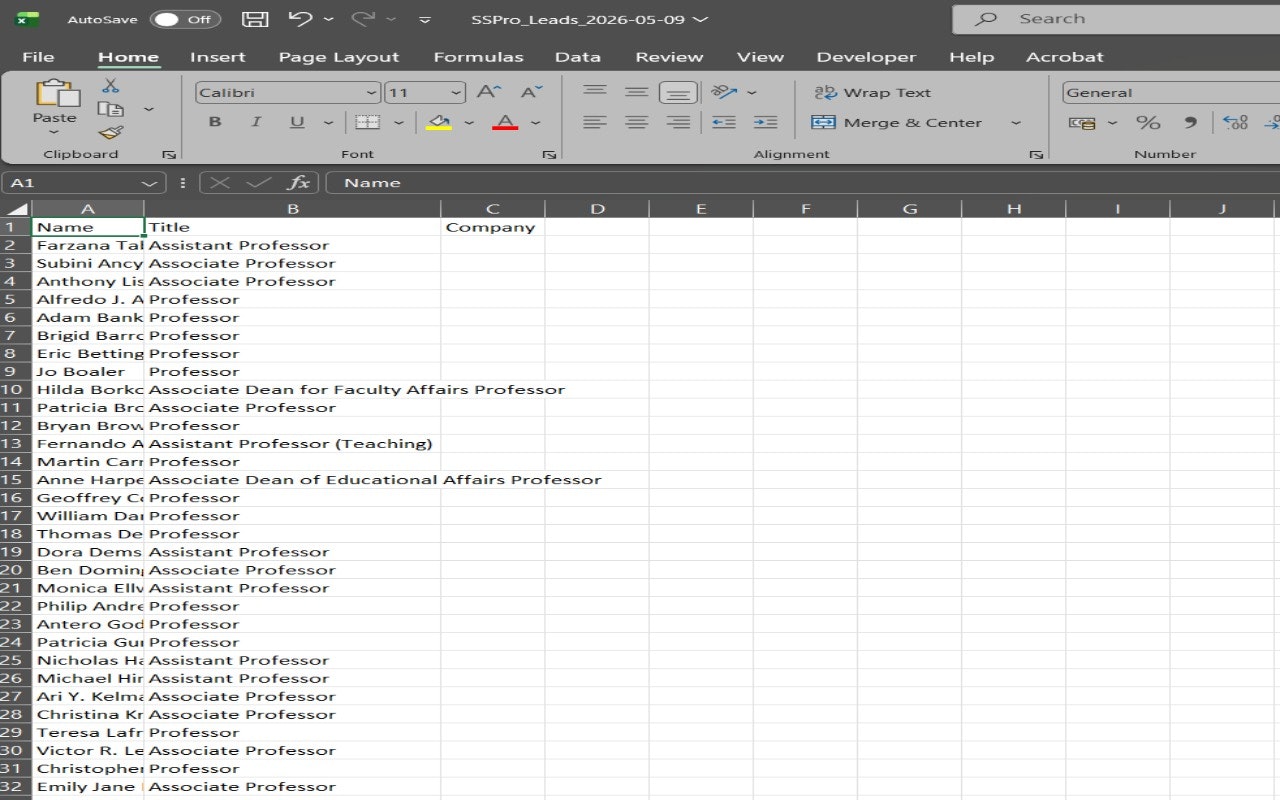Open the Alignment dialog launcher
This screenshot has width=1280, height=800.
point(1037,155)
